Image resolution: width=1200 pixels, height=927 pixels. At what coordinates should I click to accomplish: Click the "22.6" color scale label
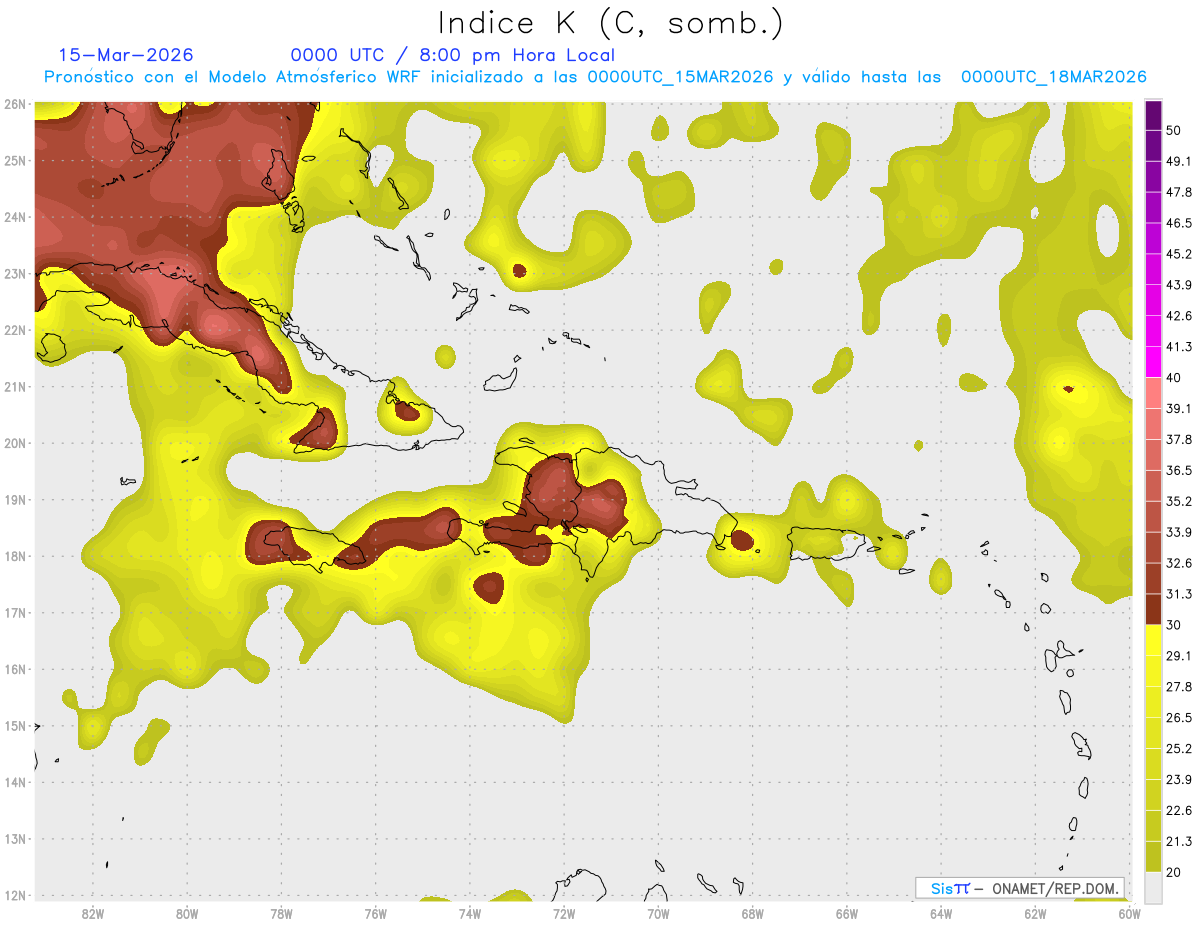click(x=1179, y=810)
